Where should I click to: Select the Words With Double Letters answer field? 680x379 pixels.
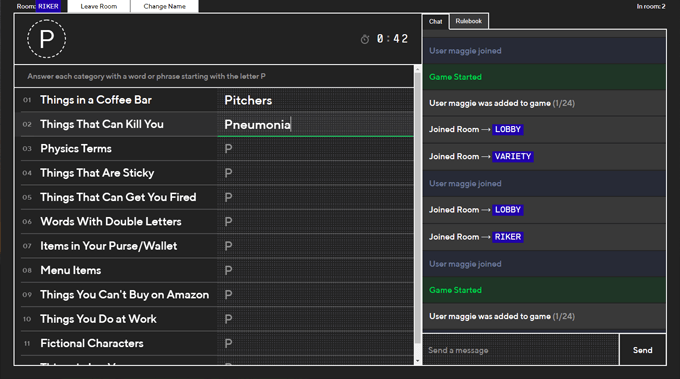(315, 222)
